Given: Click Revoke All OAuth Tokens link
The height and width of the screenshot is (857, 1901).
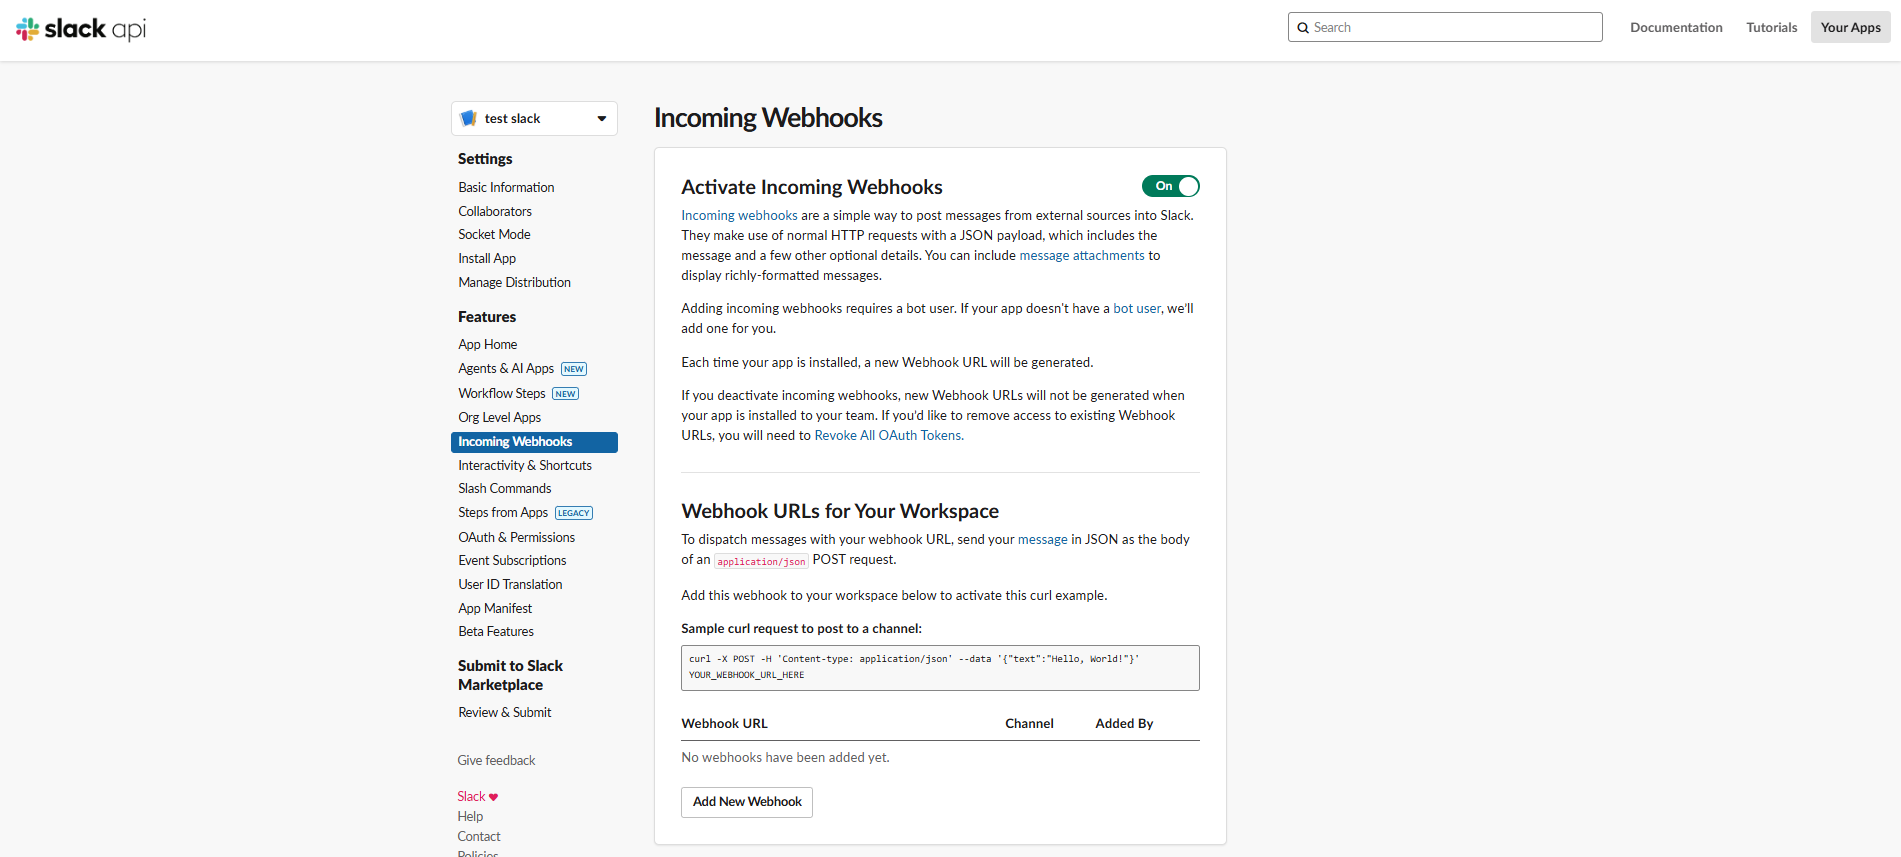Looking at the screenshot, I should [x=888, y=435].
